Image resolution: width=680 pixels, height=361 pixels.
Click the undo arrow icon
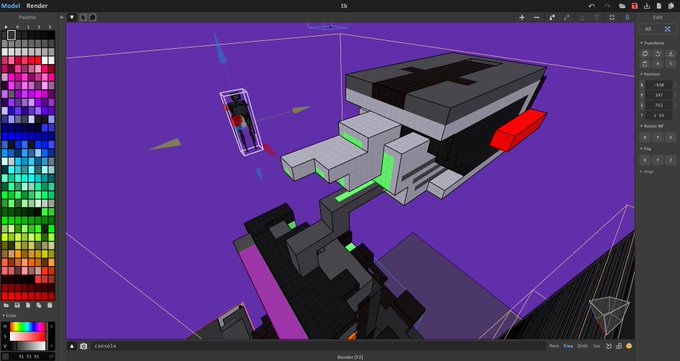click(592, 6)
